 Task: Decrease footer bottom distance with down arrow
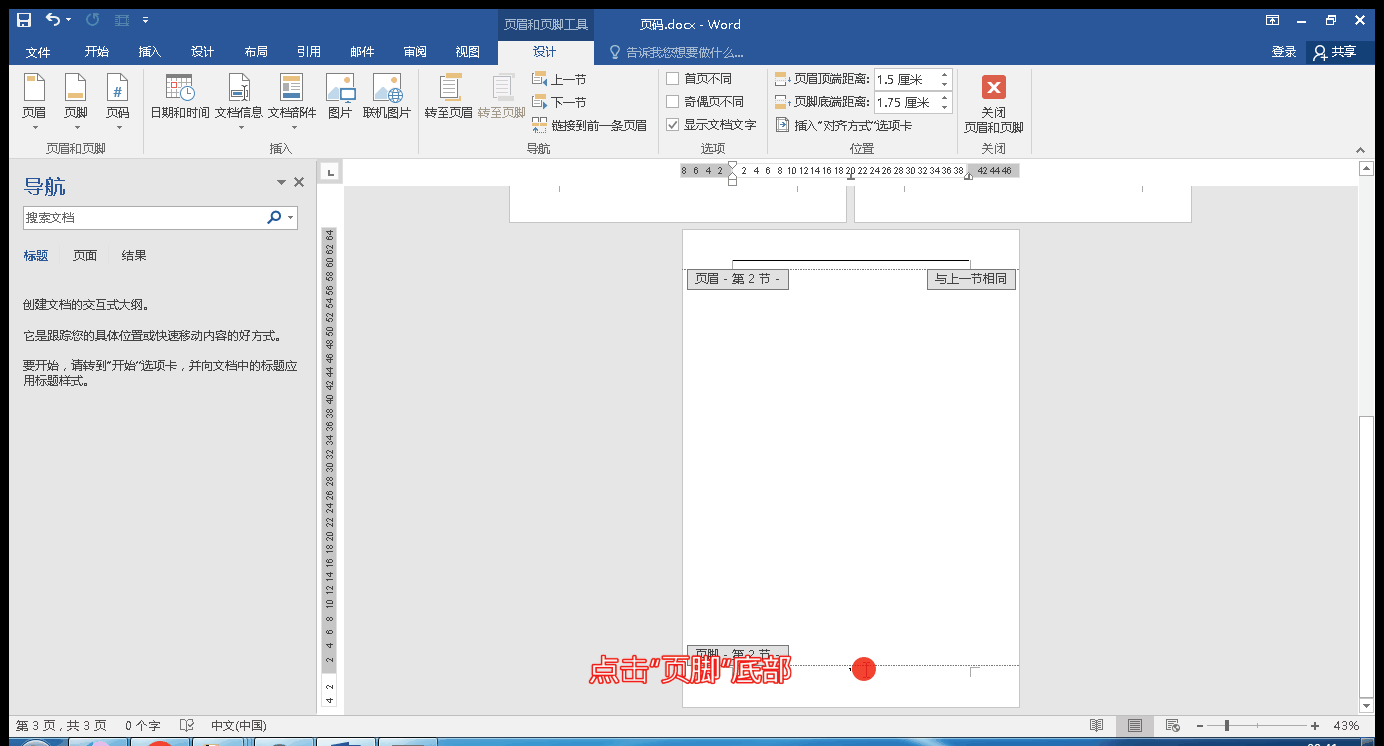tap(945, 107)
